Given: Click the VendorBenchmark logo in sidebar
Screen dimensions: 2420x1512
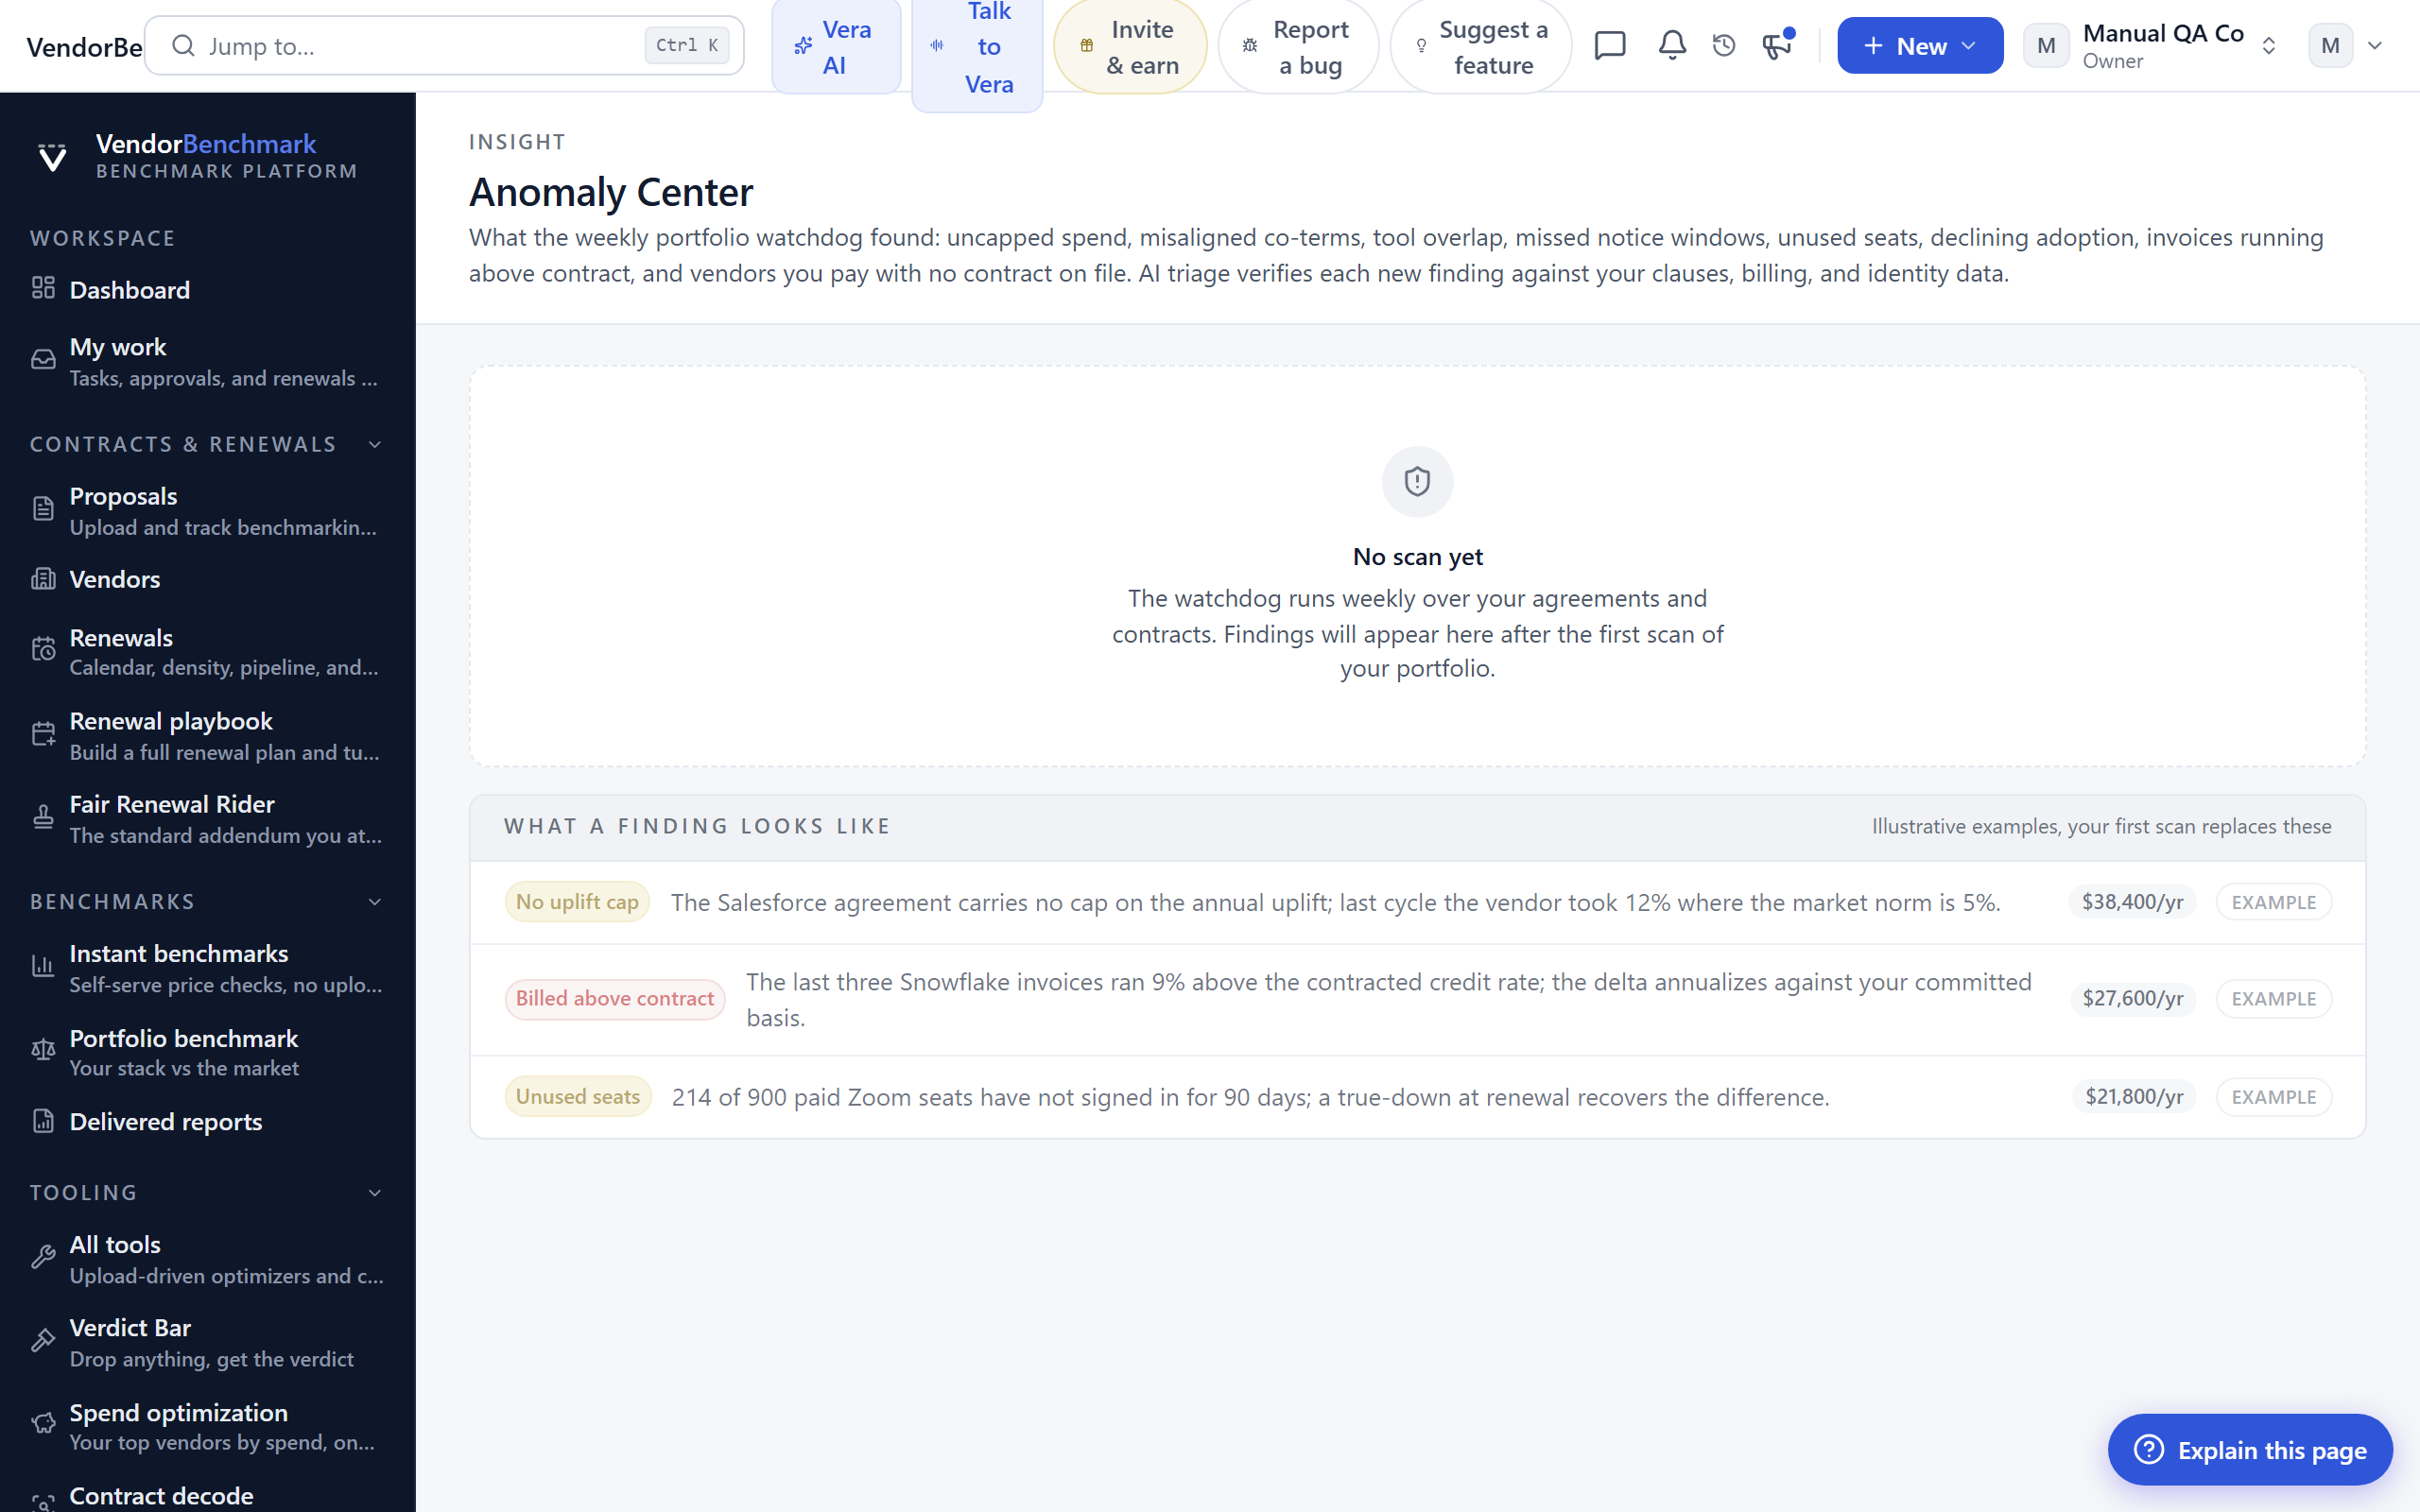Looking at the screenshot, I should pos(52,157).
